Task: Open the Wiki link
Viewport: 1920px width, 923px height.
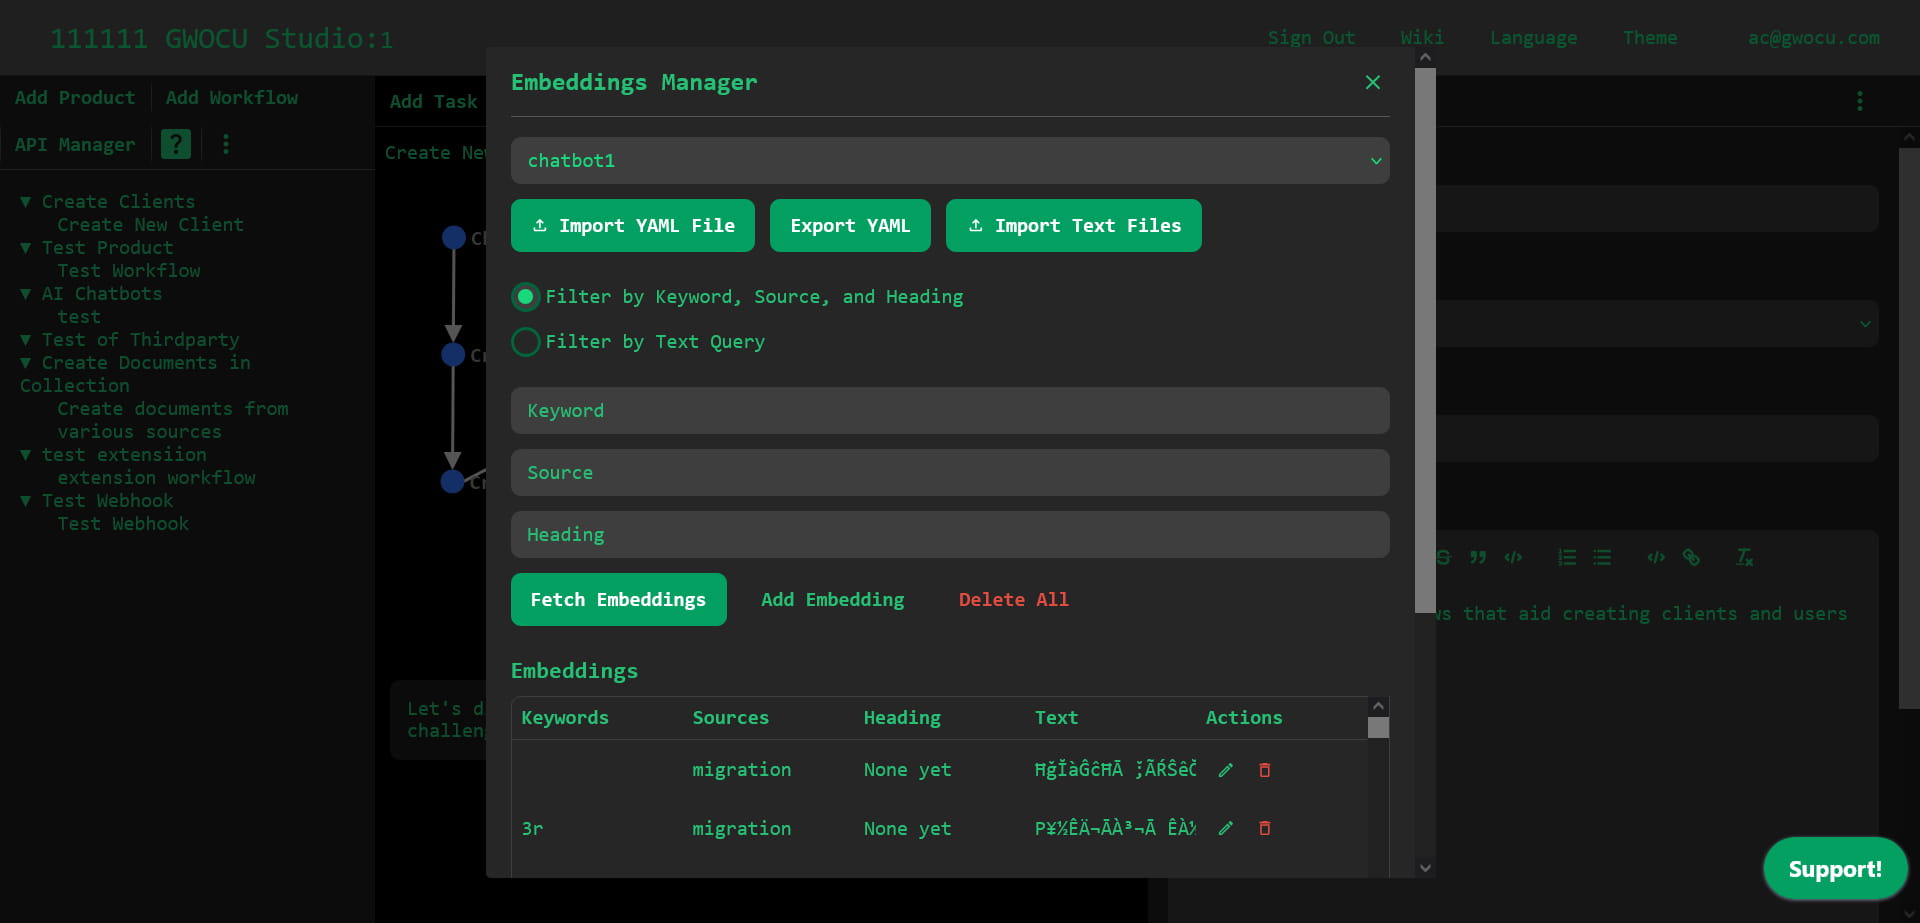Action: pos(1421,38)
